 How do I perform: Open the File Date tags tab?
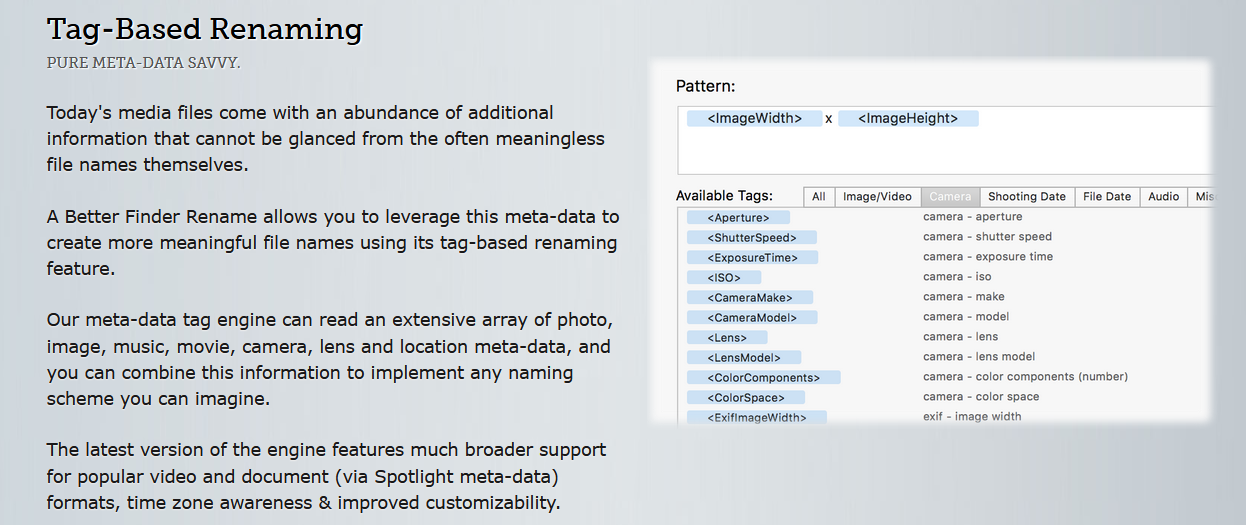pos(1107,197)
